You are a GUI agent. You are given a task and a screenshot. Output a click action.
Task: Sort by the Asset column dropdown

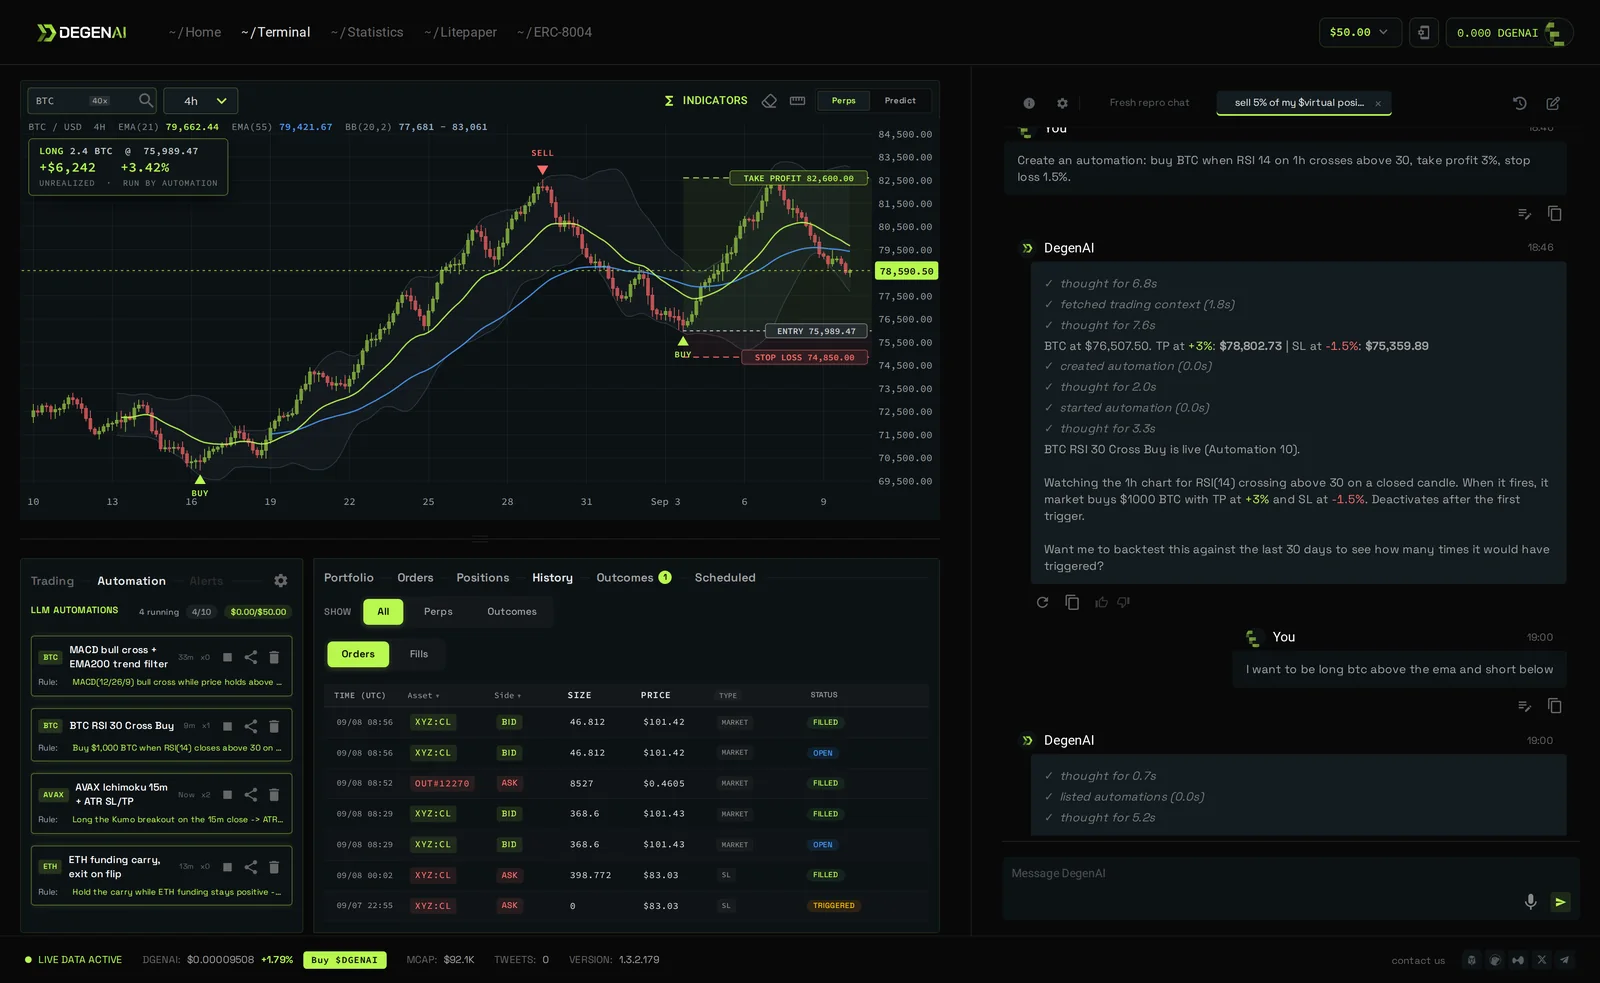click(423, 696)
